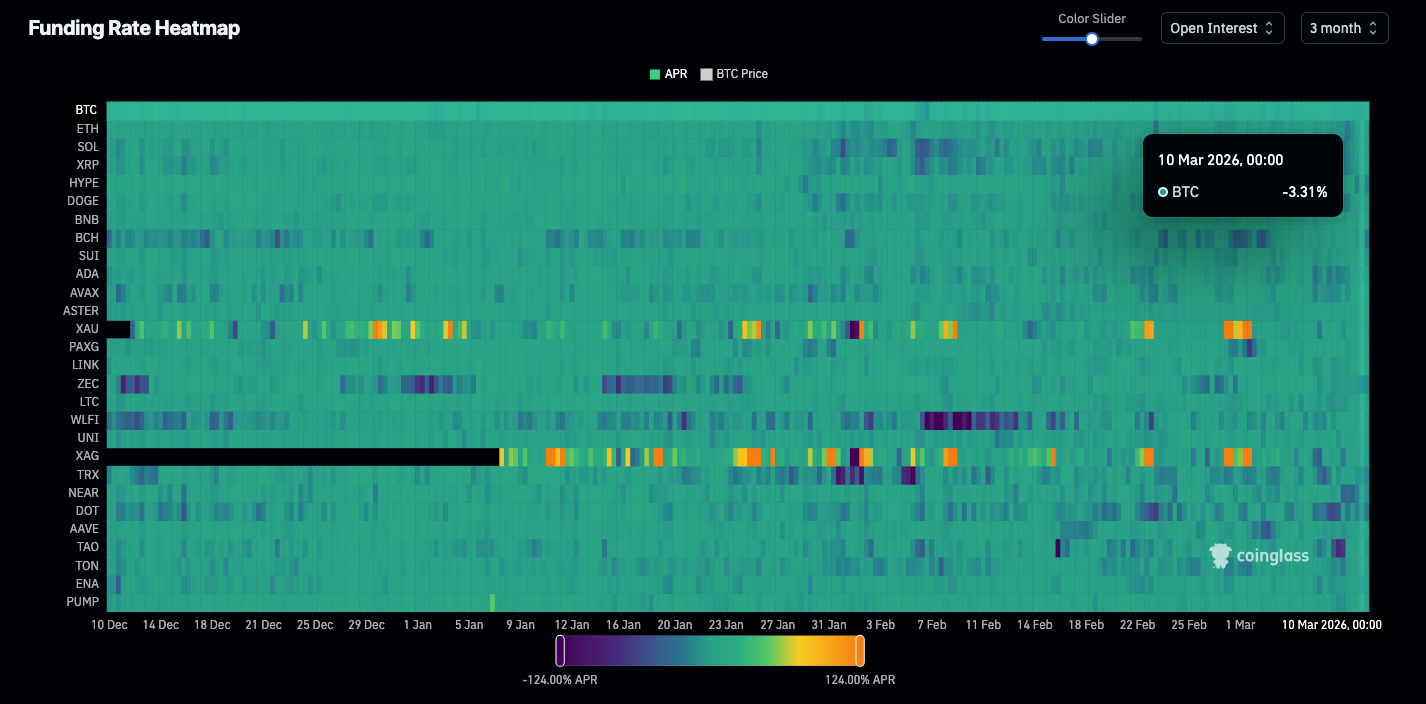This screenshot has height=704, width=1426.
Task: Click the middle of the APR gradient bar
Action: 710,651
